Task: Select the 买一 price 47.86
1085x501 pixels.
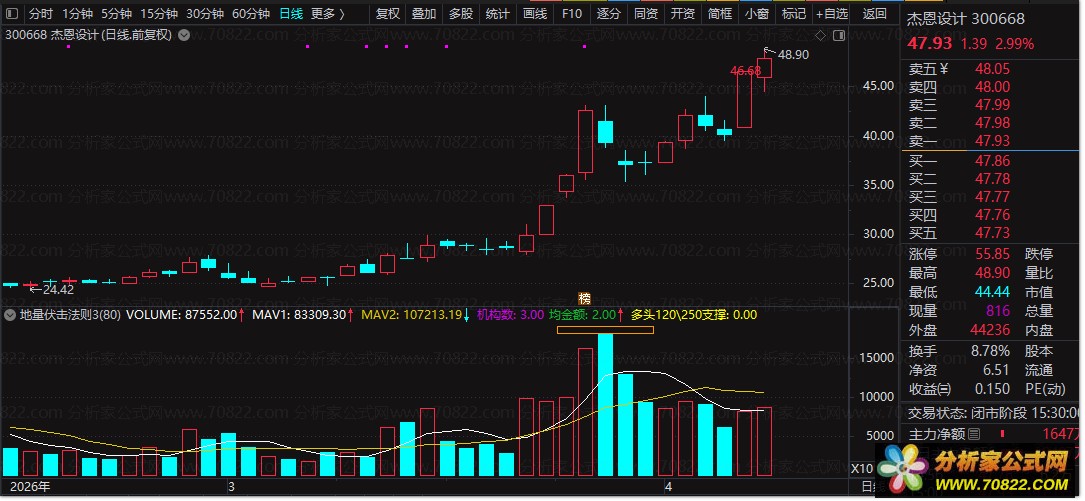Action: tap(992, 161)
